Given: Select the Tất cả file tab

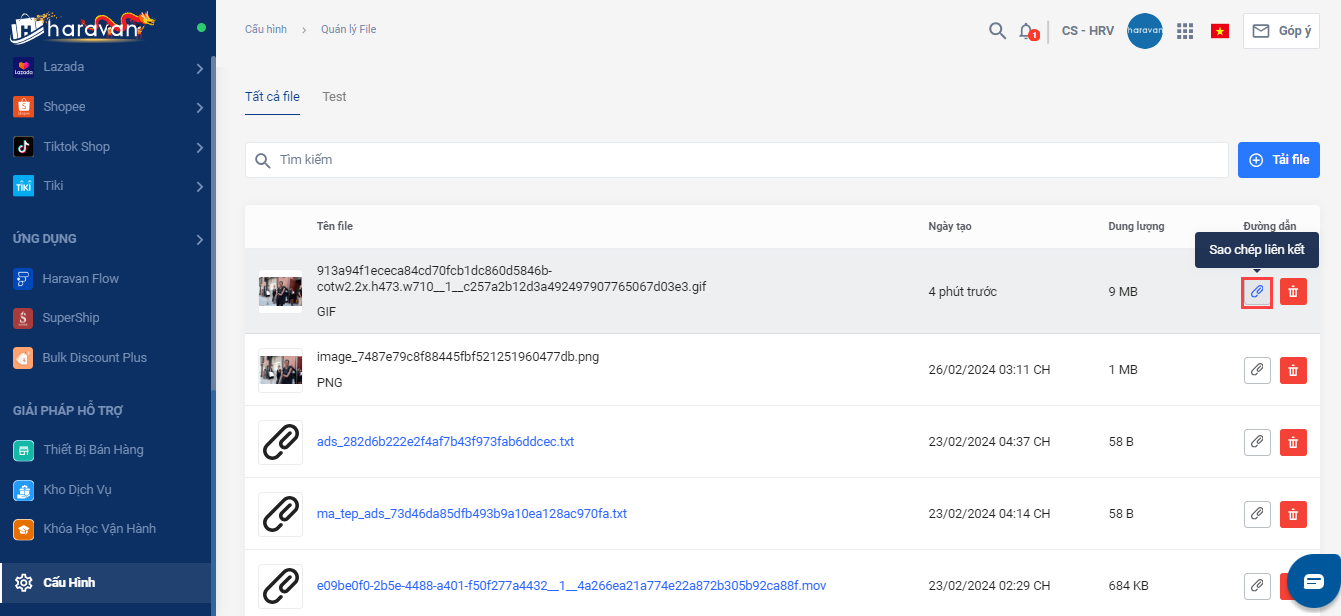Looking at the screenshot, I should pos(272,97).
